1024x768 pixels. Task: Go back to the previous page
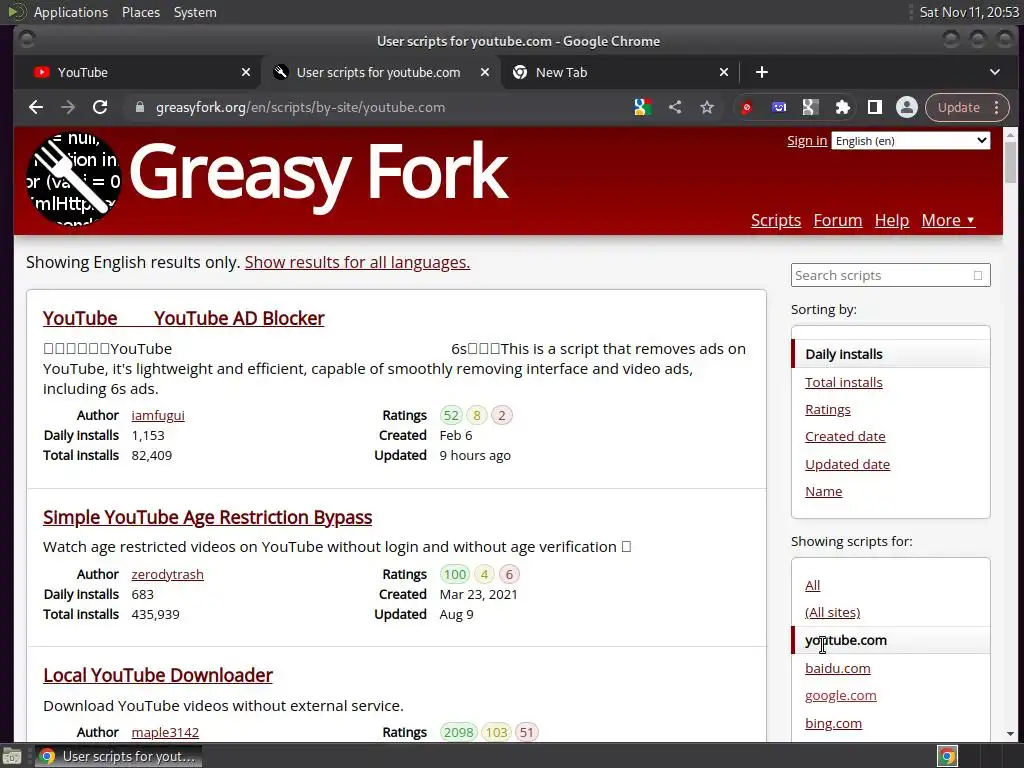click(x=36, y=107)
